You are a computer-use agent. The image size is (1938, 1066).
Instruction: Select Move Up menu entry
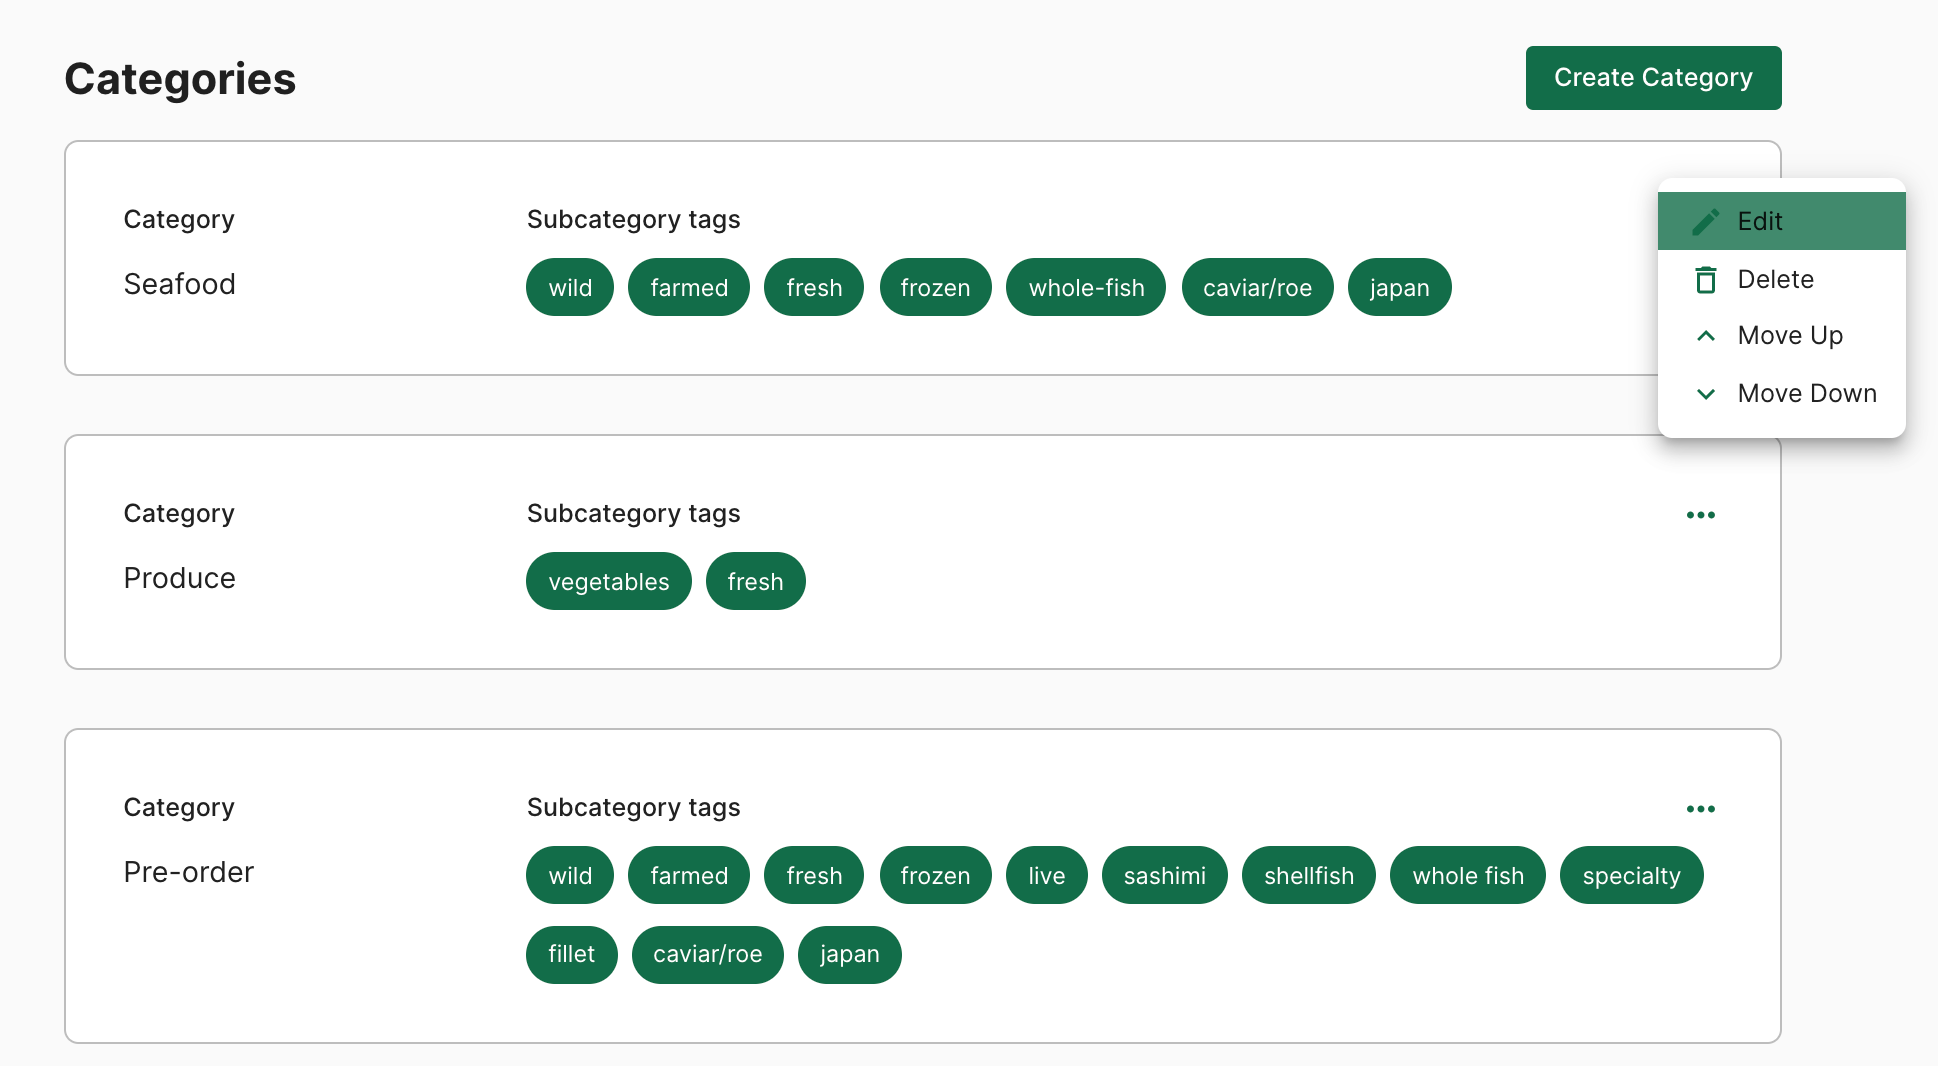pos(1781,336)
